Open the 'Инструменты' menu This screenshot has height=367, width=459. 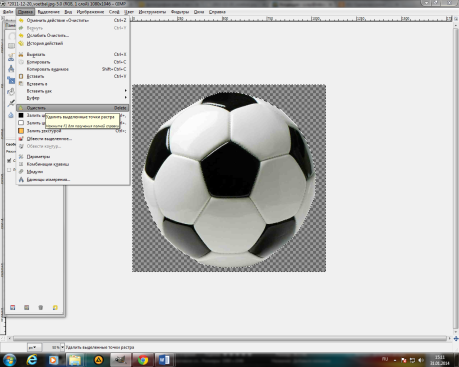pos(152,12)
